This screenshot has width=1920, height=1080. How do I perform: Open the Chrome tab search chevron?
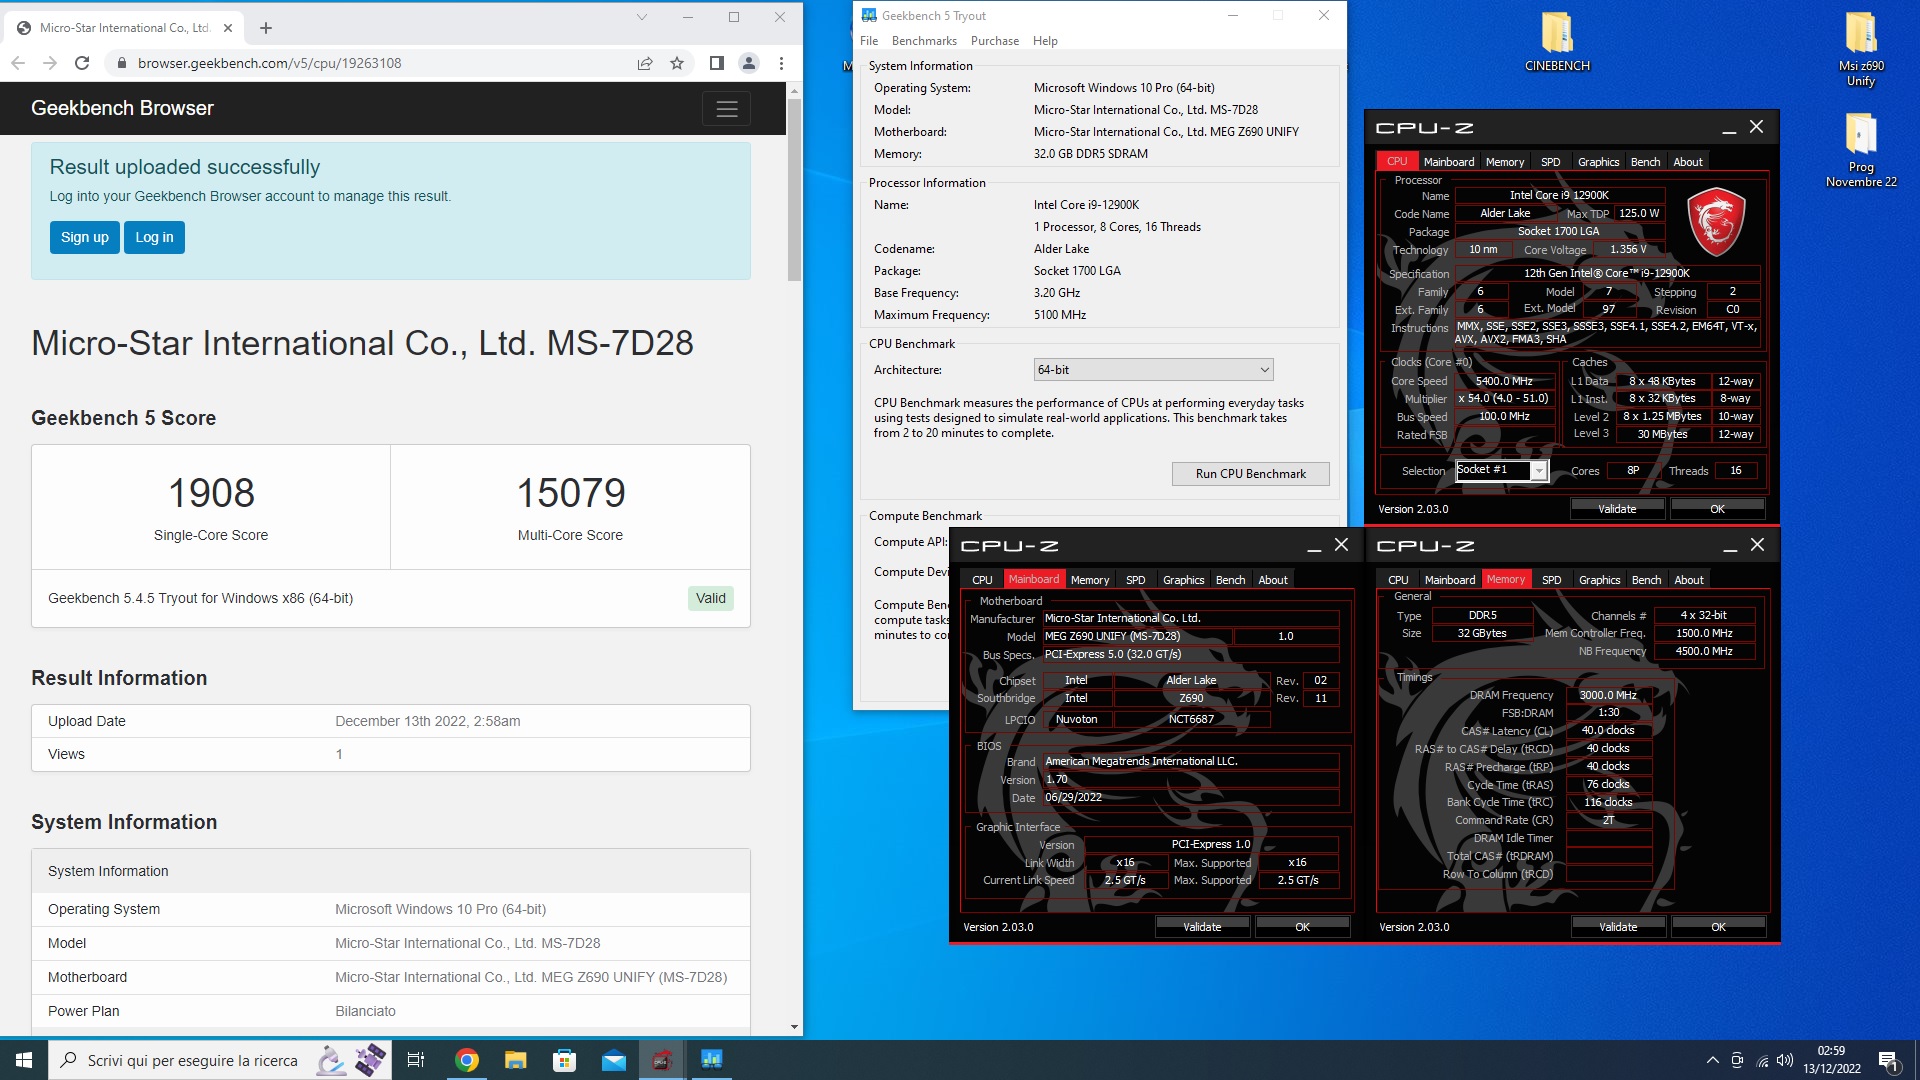642,17
